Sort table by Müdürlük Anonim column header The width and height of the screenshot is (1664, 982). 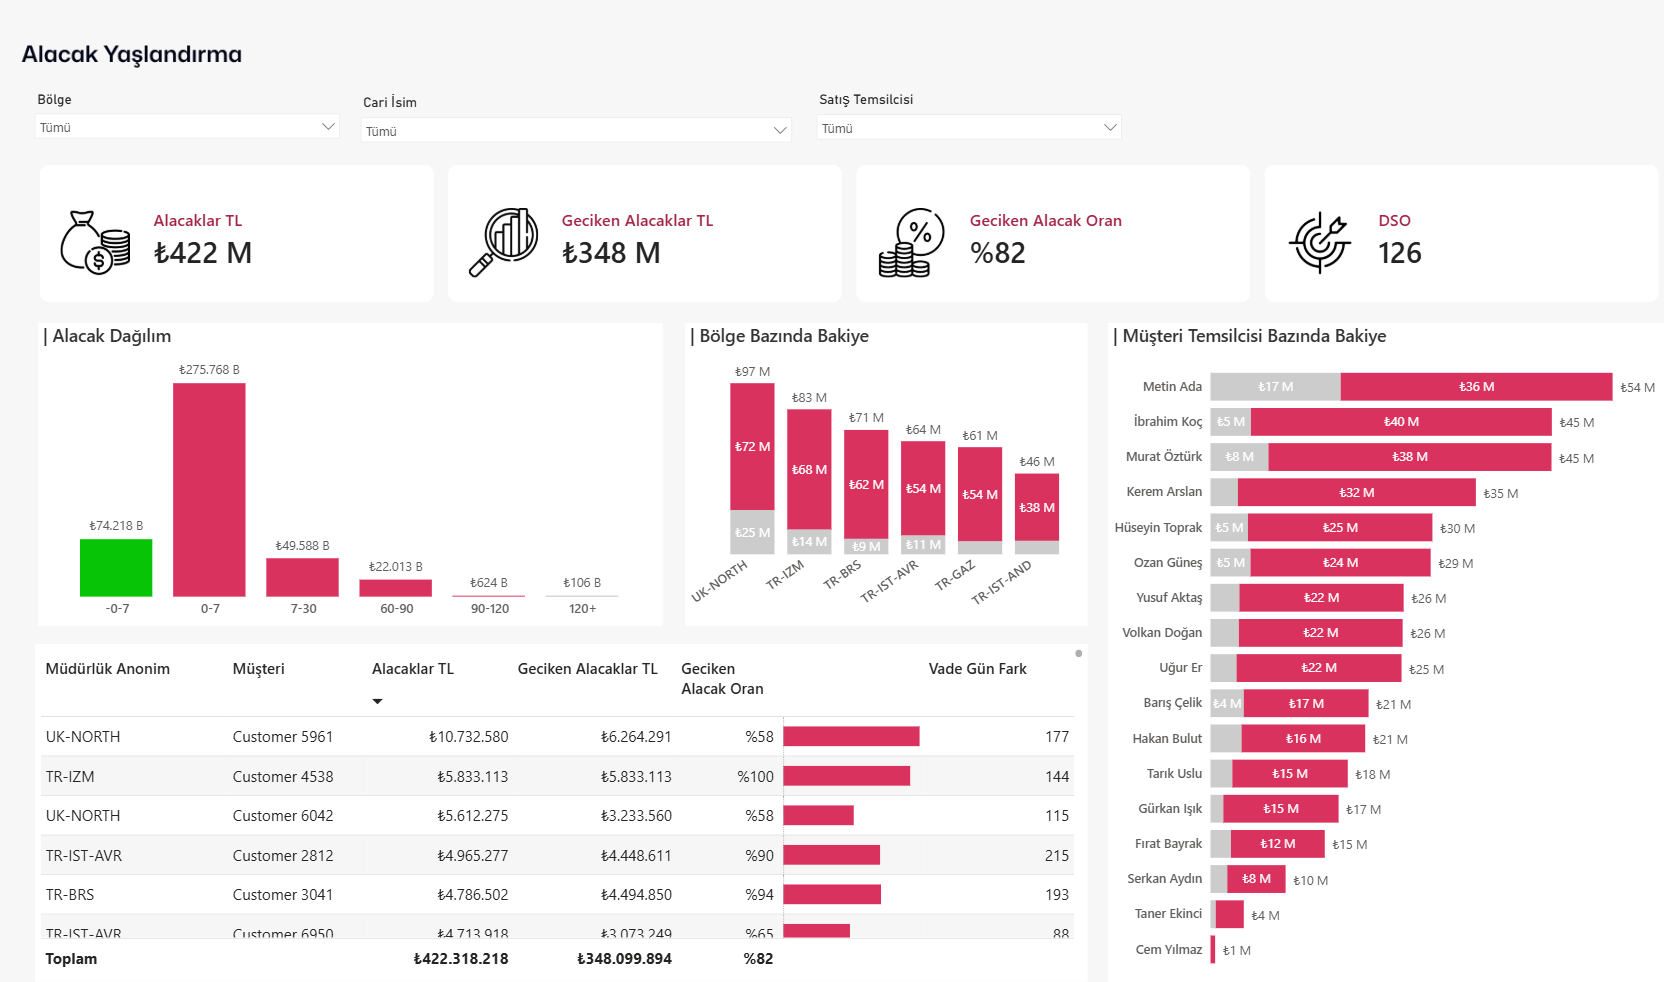[108, 669]
